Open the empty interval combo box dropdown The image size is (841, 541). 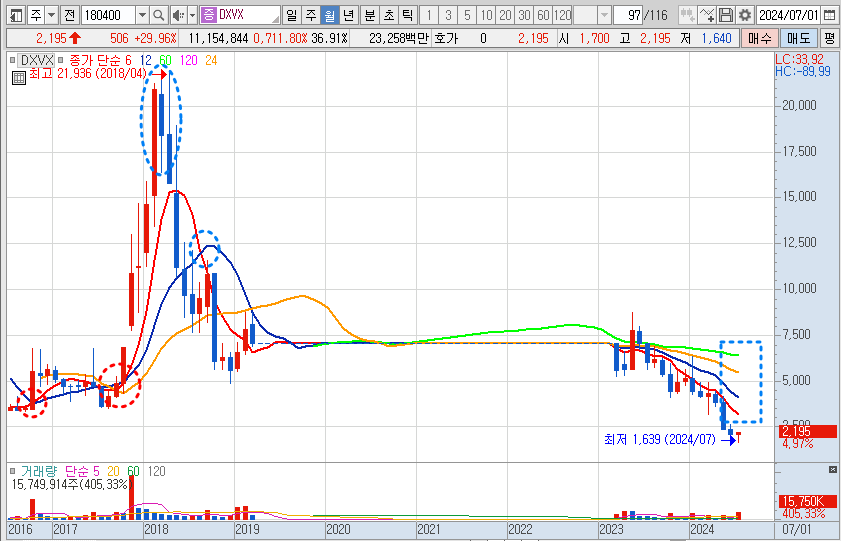click(604, 15)
